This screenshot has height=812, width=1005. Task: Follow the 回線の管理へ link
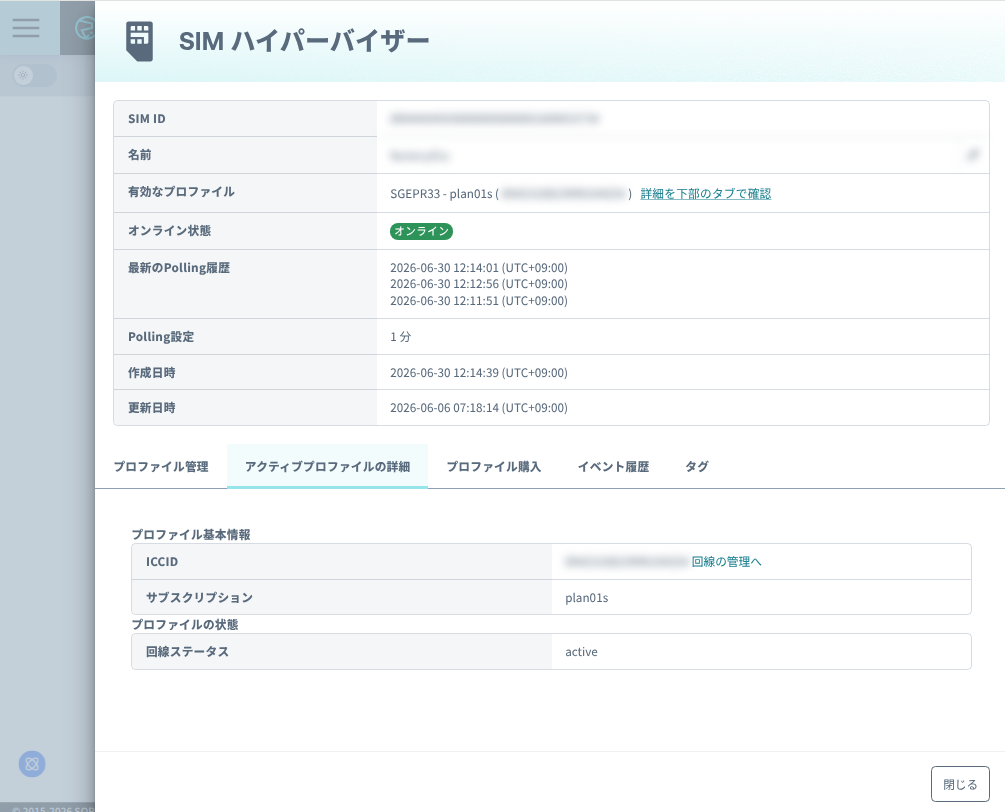click(x=726, y=562)
